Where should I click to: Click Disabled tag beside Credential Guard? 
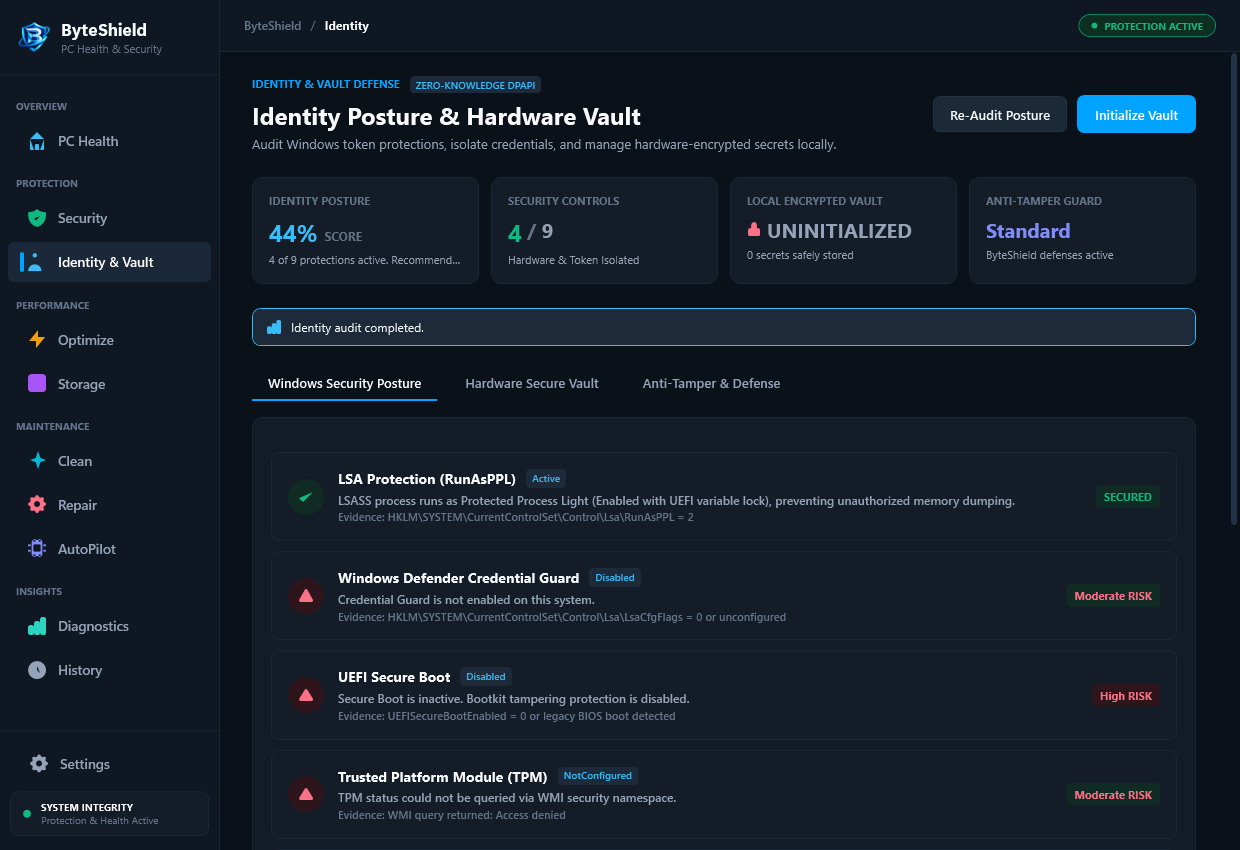point(614,577)
